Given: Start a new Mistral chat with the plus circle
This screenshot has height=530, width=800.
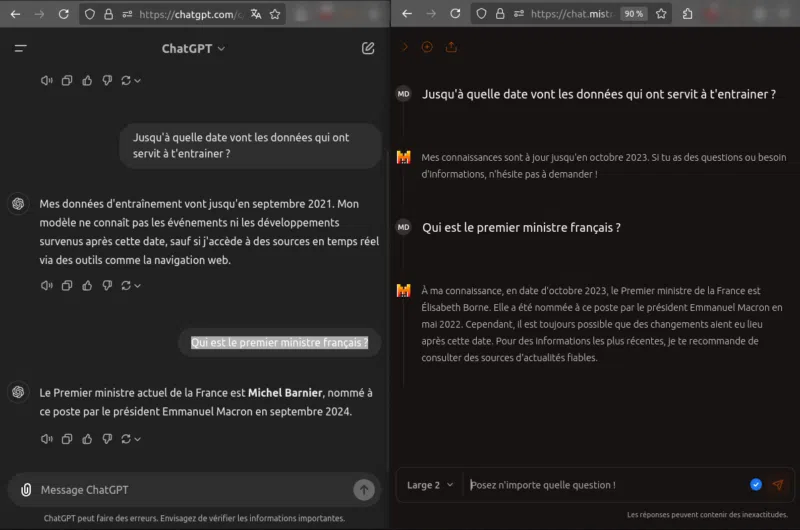Looking at the screenshot, I should pos(427,47).
